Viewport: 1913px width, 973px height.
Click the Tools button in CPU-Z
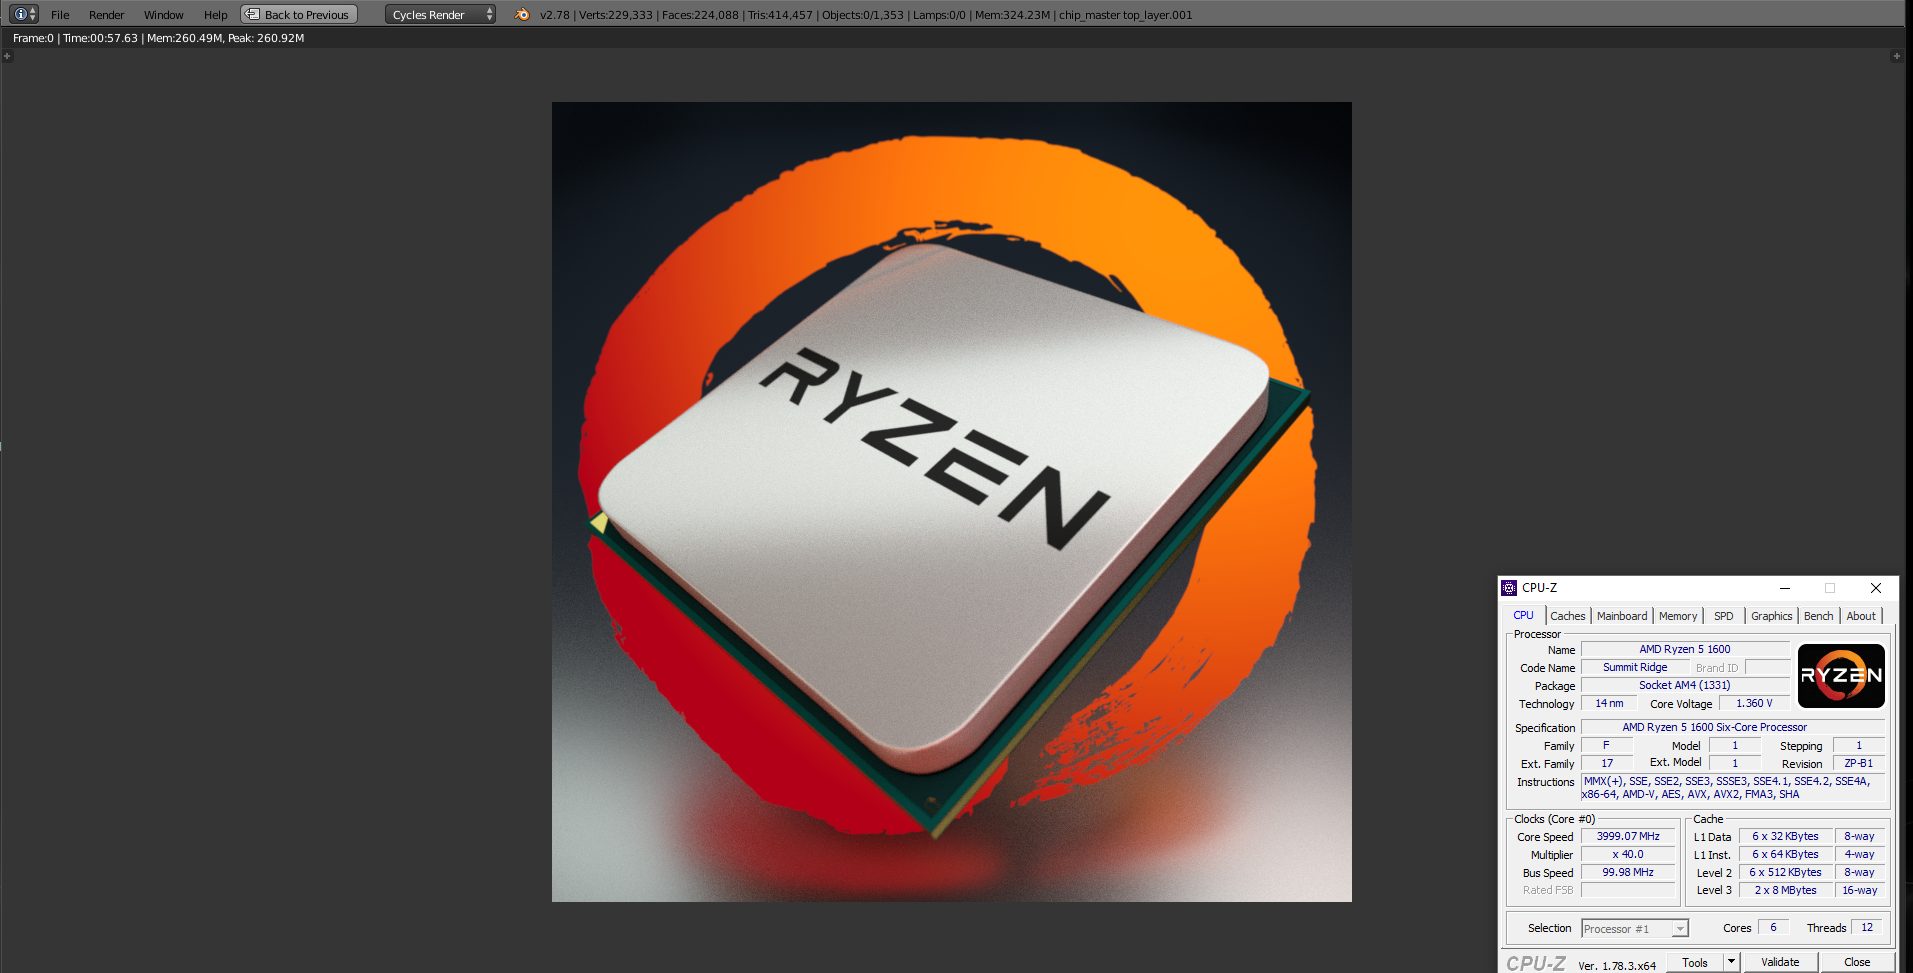[x=1695, y=962]
